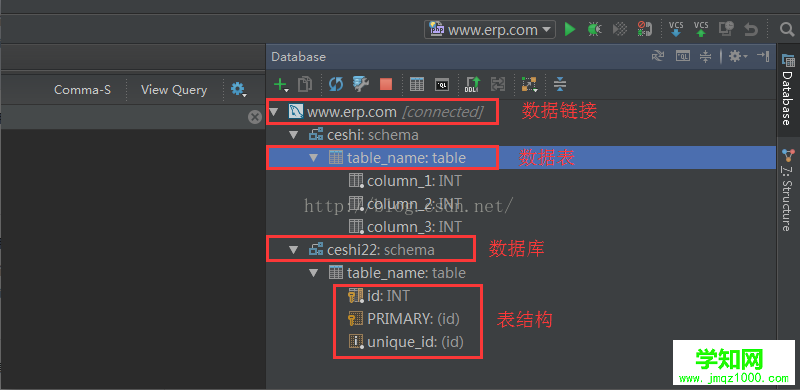Click the DDL export green arrow icon

tap(472, 84)
